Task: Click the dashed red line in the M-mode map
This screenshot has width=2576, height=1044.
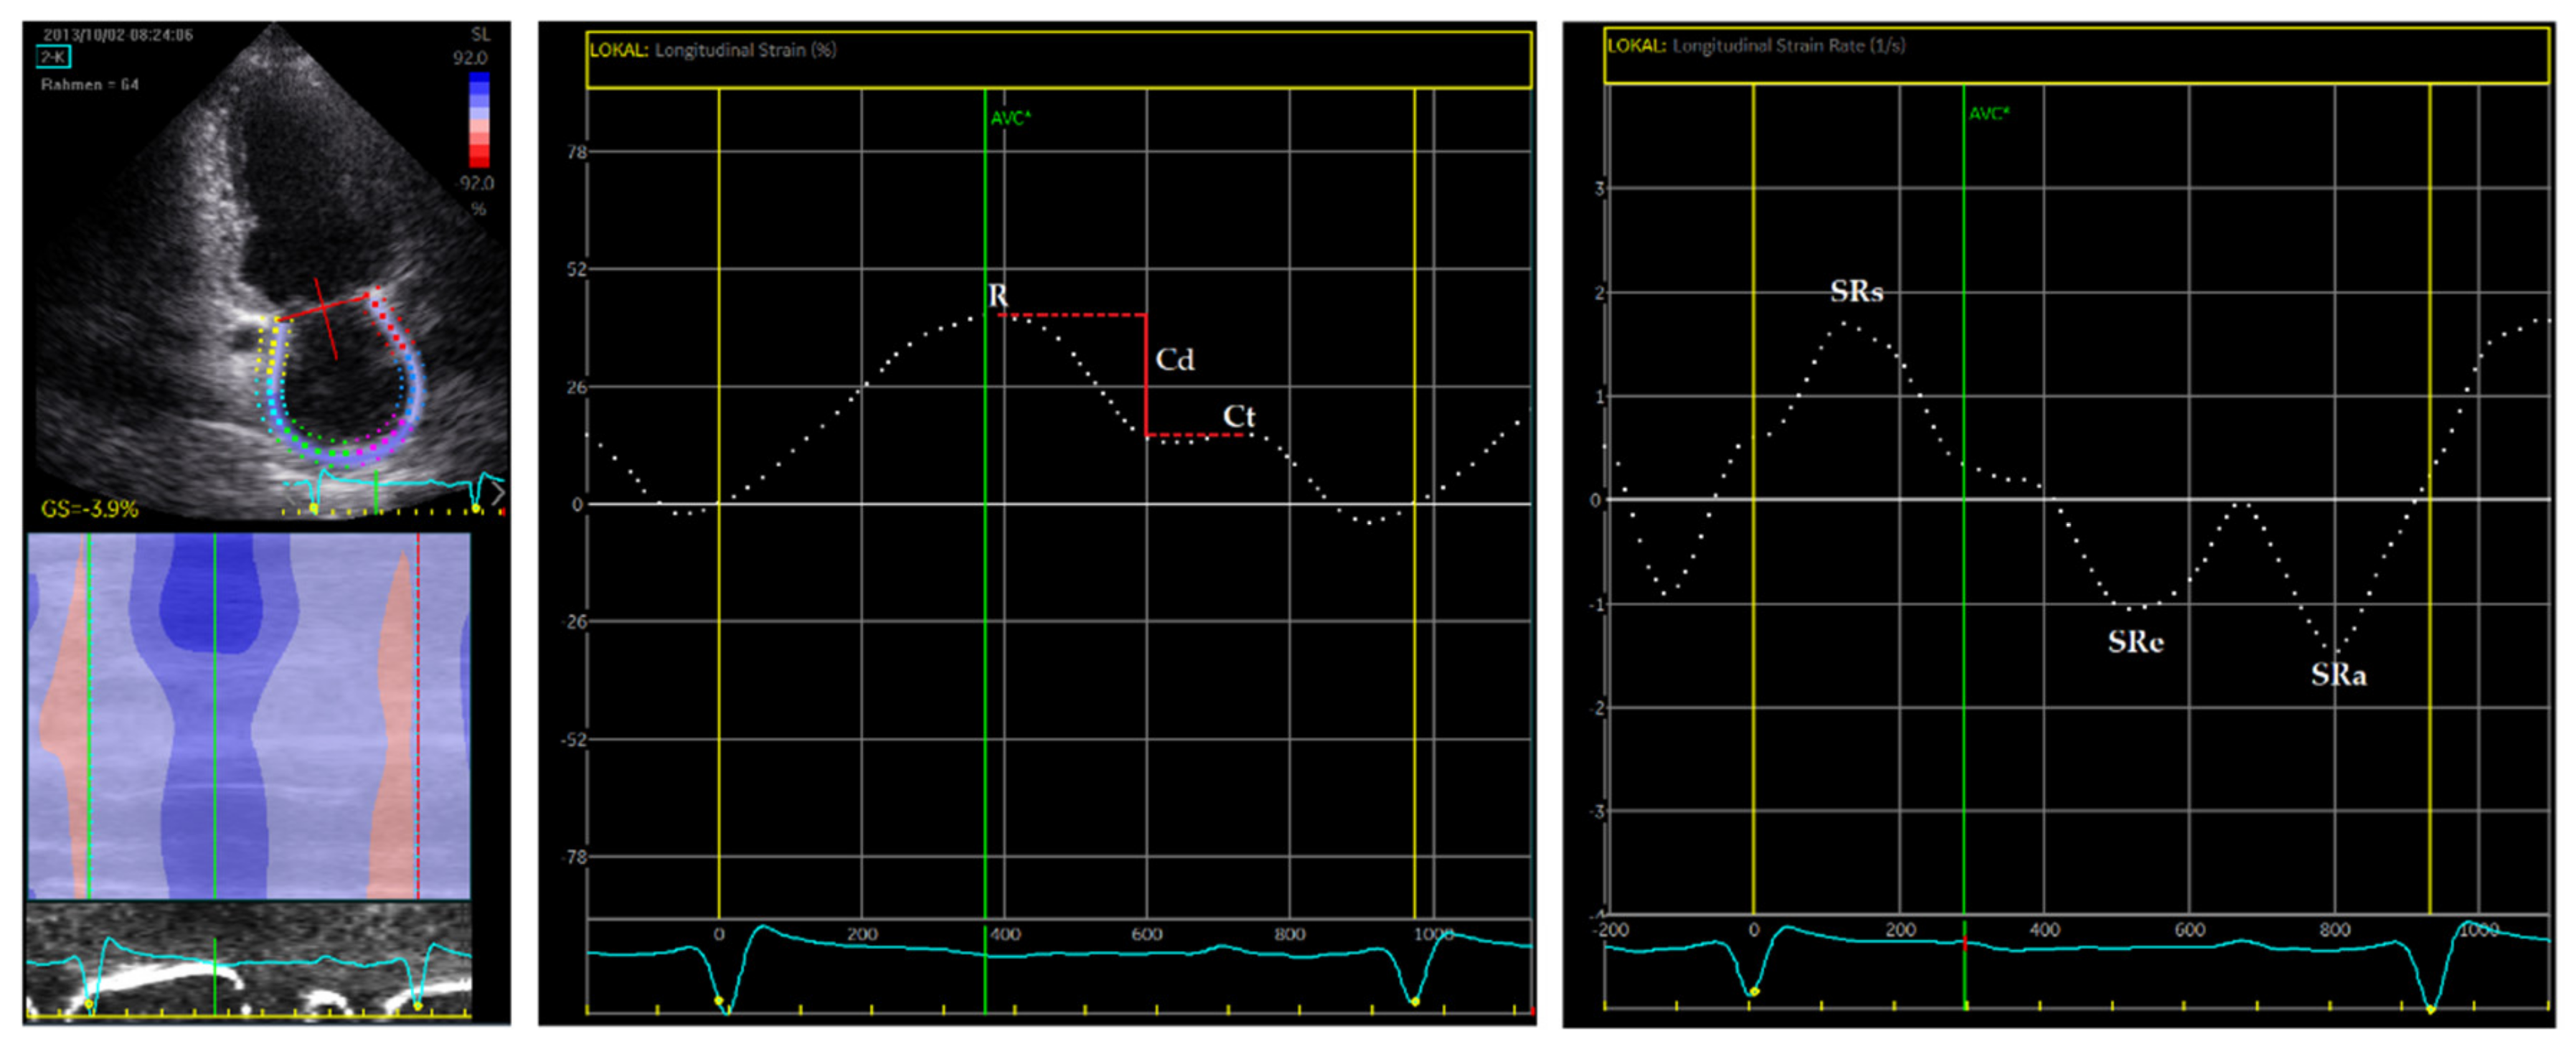Action: point(418,715)
